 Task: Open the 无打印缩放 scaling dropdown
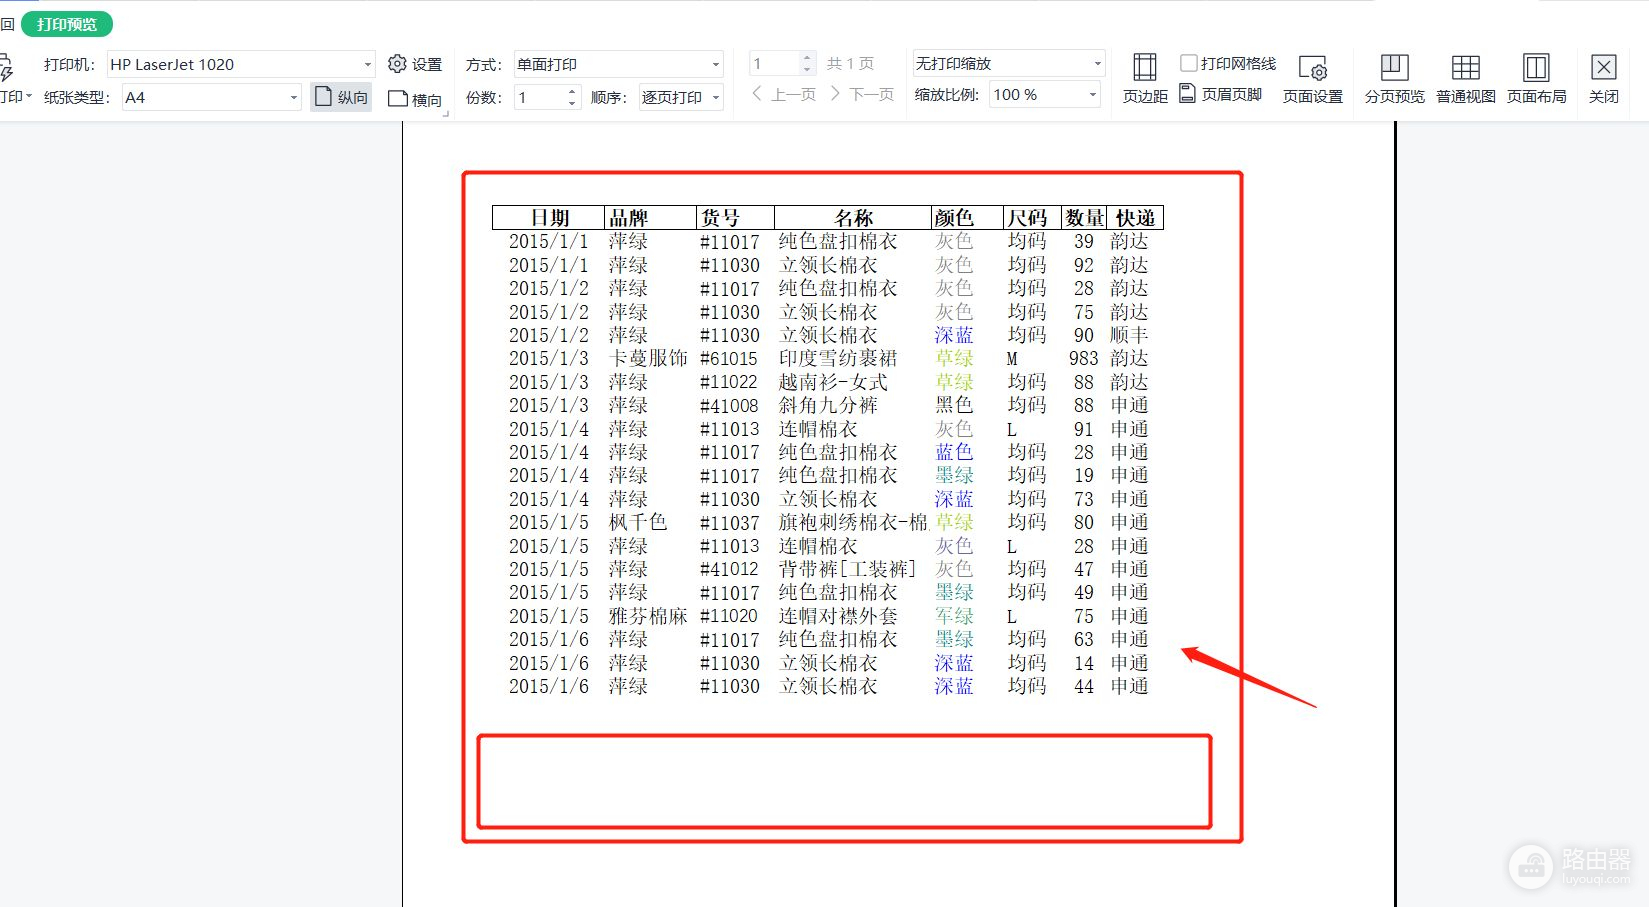point(1096,63)
